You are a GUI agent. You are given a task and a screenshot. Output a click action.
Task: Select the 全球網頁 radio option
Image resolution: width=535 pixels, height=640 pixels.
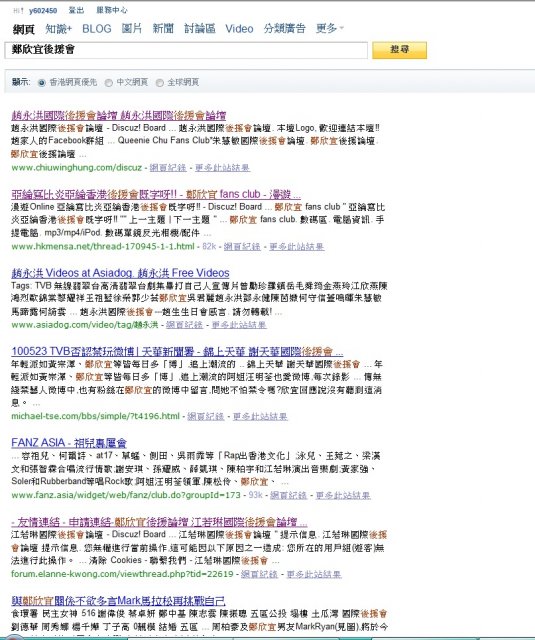160,82
